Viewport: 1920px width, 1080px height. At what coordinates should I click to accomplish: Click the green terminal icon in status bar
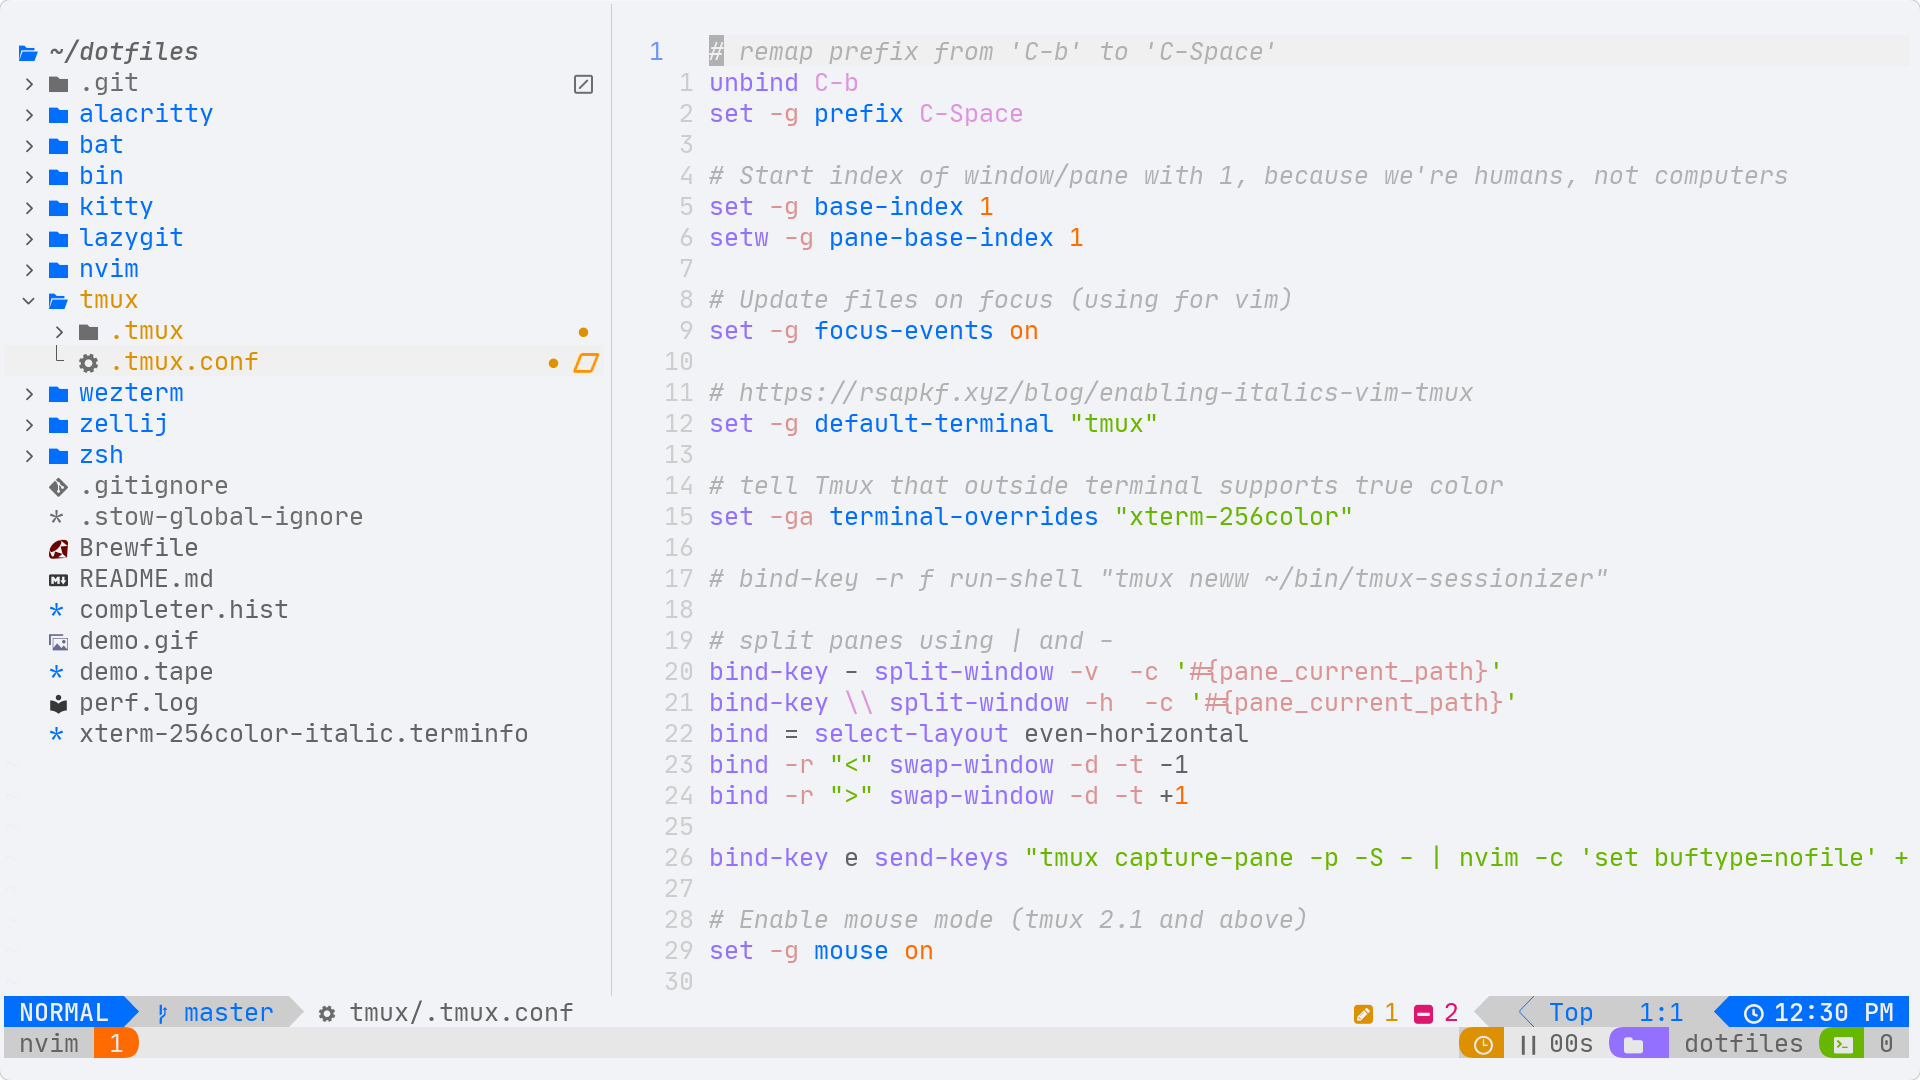(x=1842, y=1045)
